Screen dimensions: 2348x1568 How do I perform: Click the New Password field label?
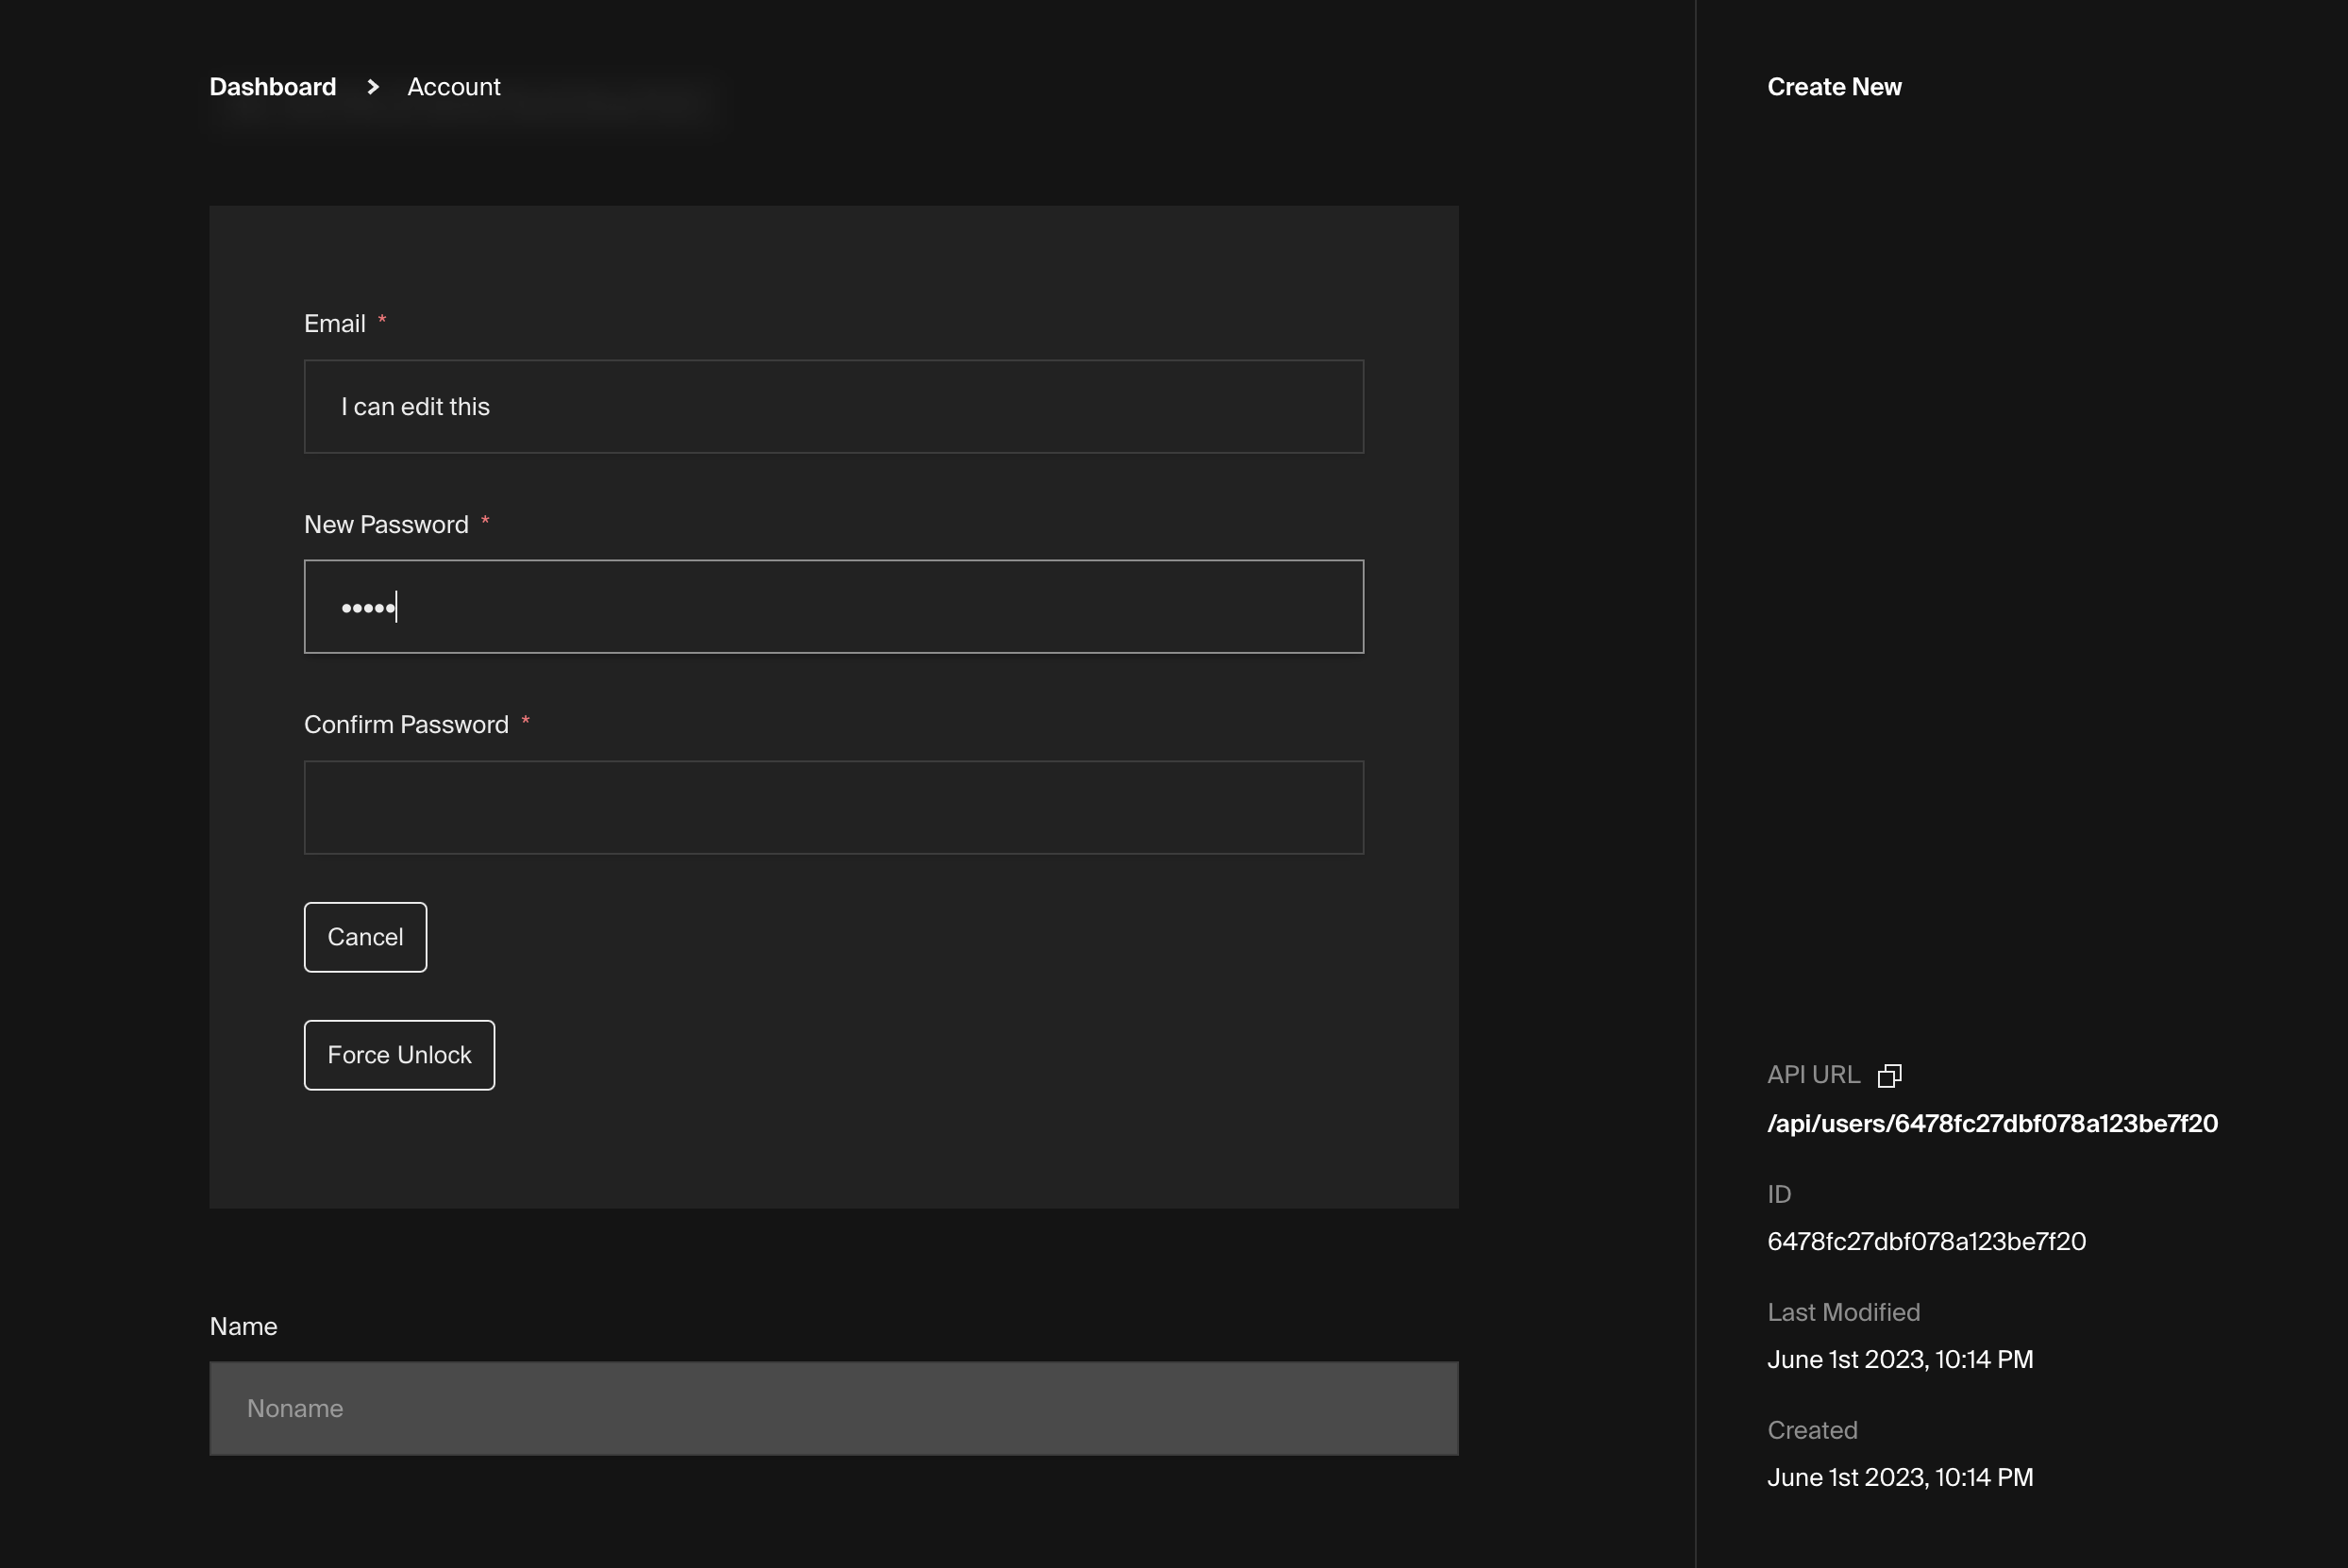pos(386,523)
